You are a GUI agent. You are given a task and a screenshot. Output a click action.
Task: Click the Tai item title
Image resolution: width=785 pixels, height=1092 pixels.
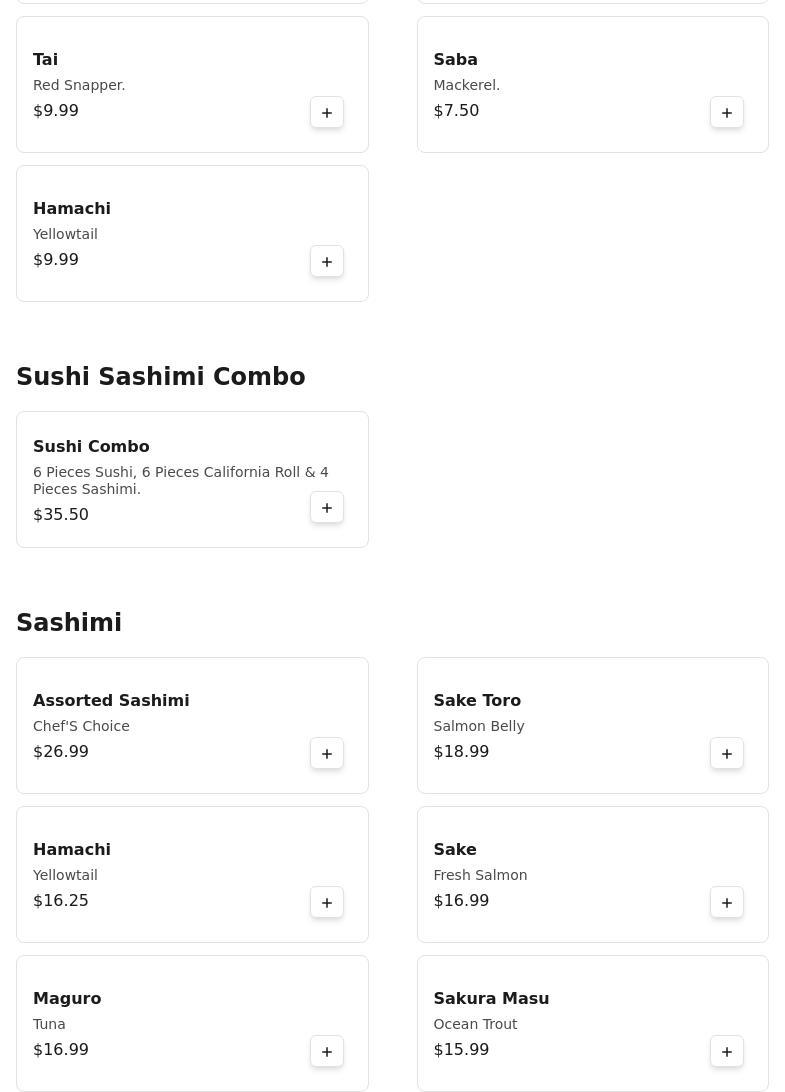(45, 60)
